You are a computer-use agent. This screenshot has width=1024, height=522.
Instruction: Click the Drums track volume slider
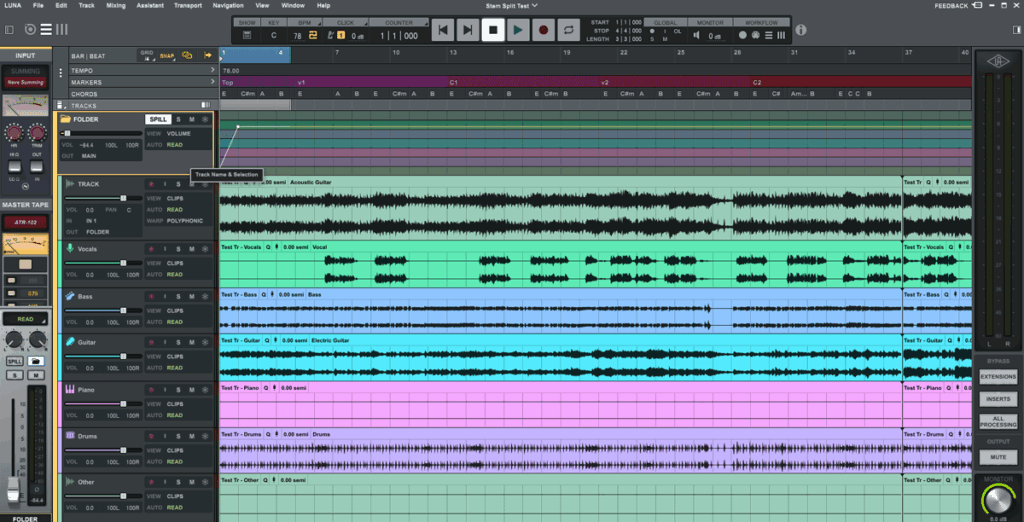pyautogui.click(x=104, y=450)
